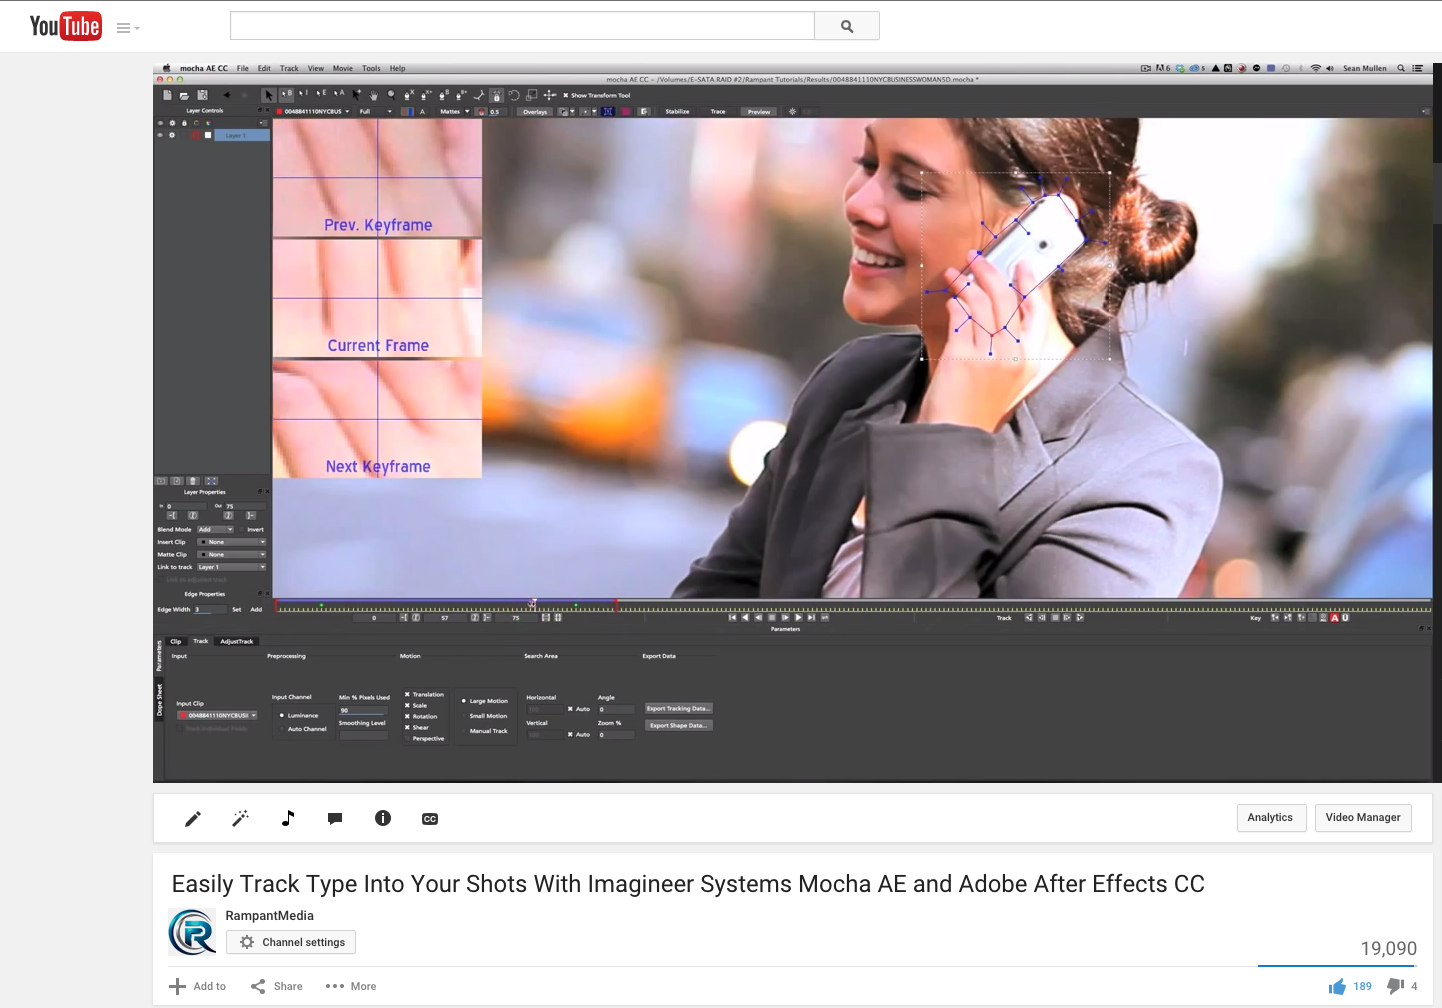Click Open Project folder icon in mocha
This screenshot has width=1442, height=1008.
coord(184,95)
